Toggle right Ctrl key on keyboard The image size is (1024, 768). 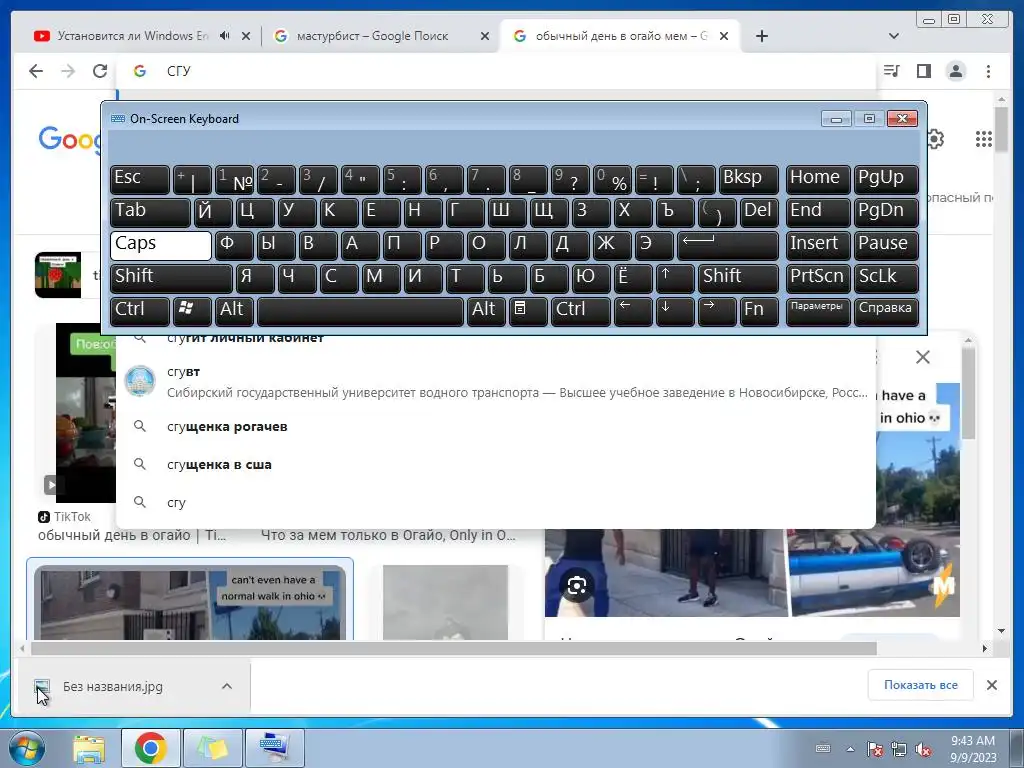(x=581, y=311)
